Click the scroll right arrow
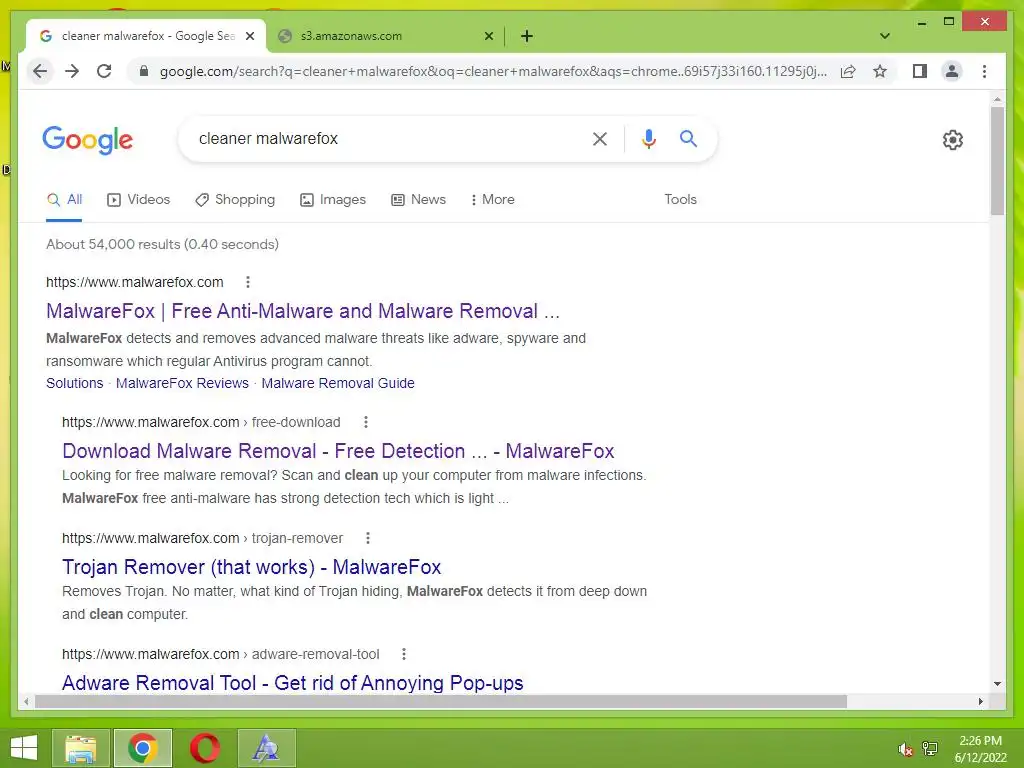Viewport: 1024px width, 768px height. point(980,701)
